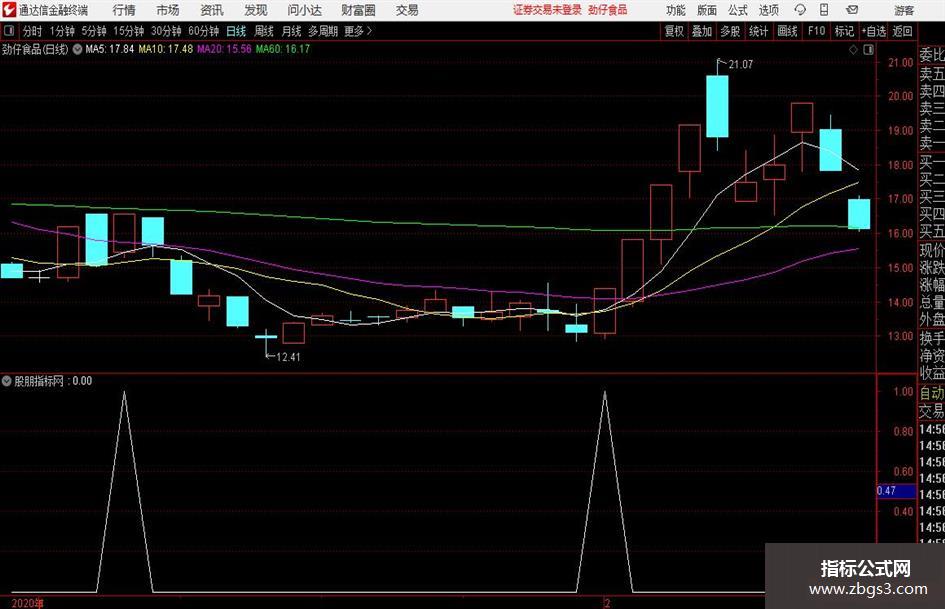This screenshot has width=945, height=609.
Task: Expand the MA indicator settings round arrow
Action: coord(78,49)
